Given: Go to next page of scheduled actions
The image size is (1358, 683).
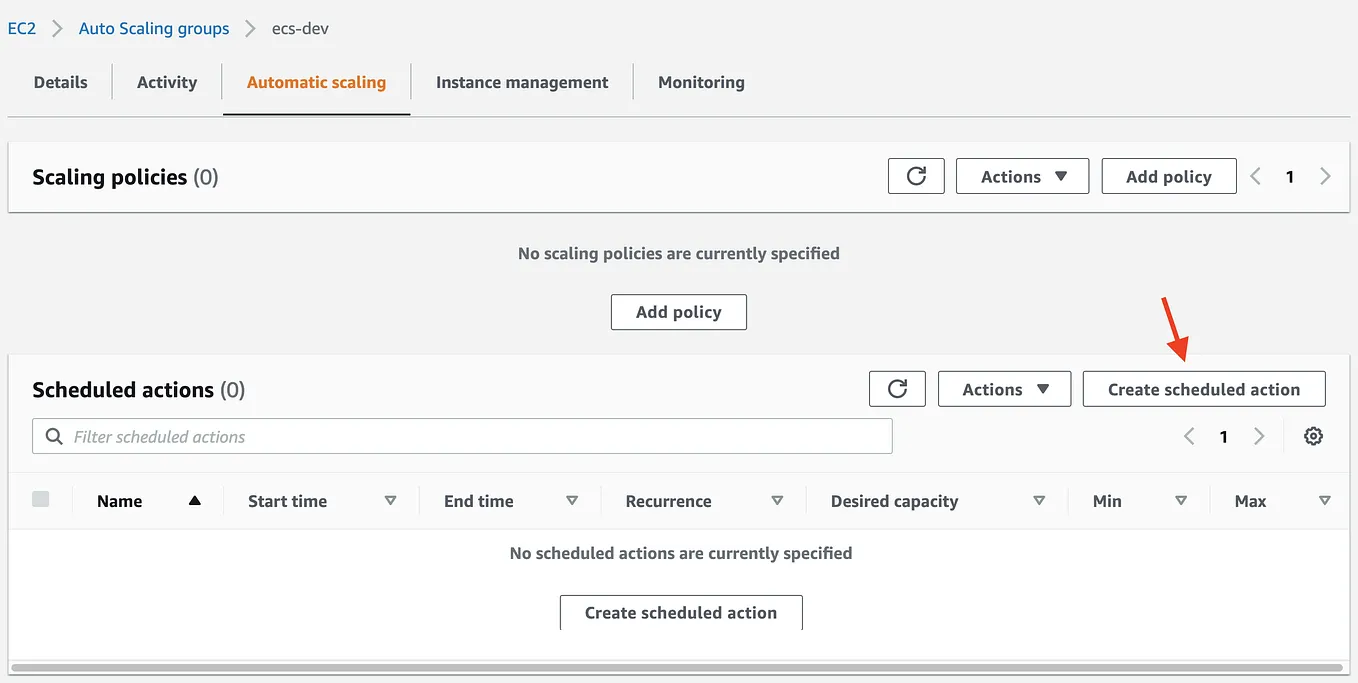Looking at the screenshot, I should coord(1259,436).
